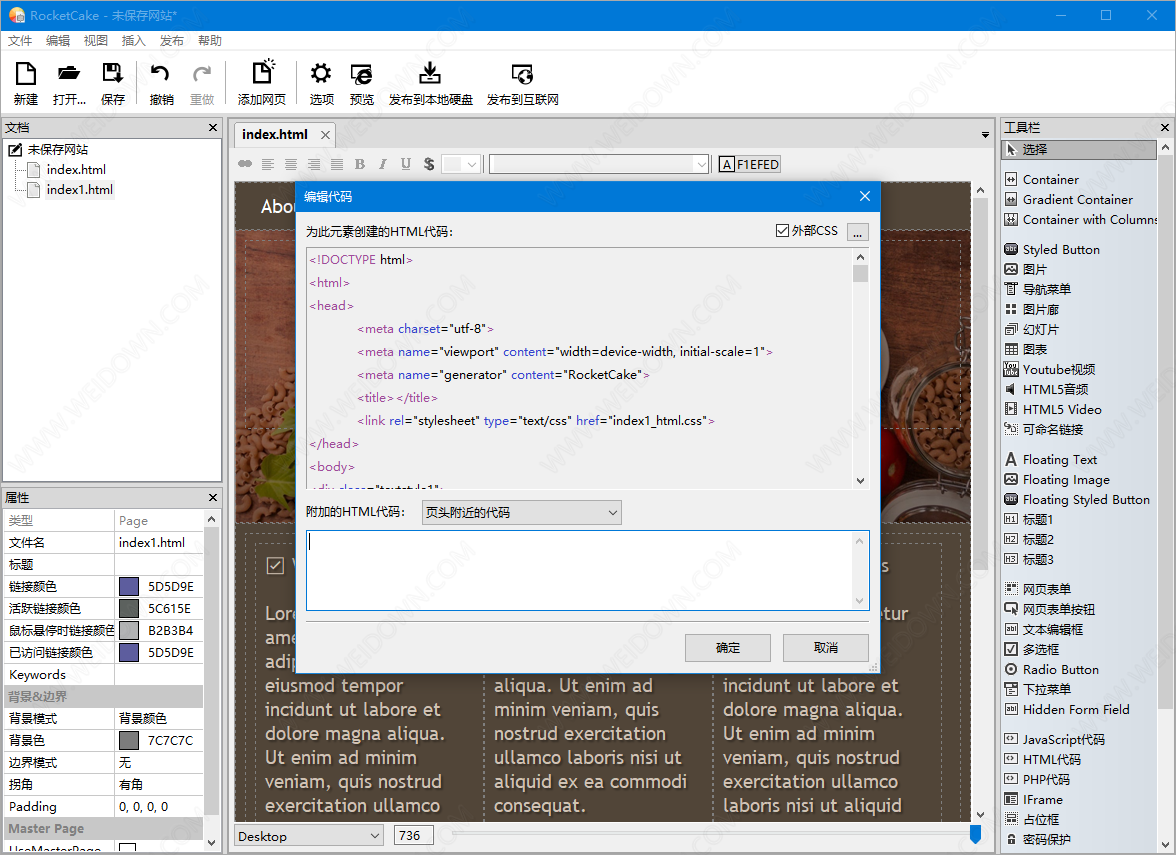Screen dimensions: 1176x855
Task: Switch to the index.html tab
Action: 275,134
